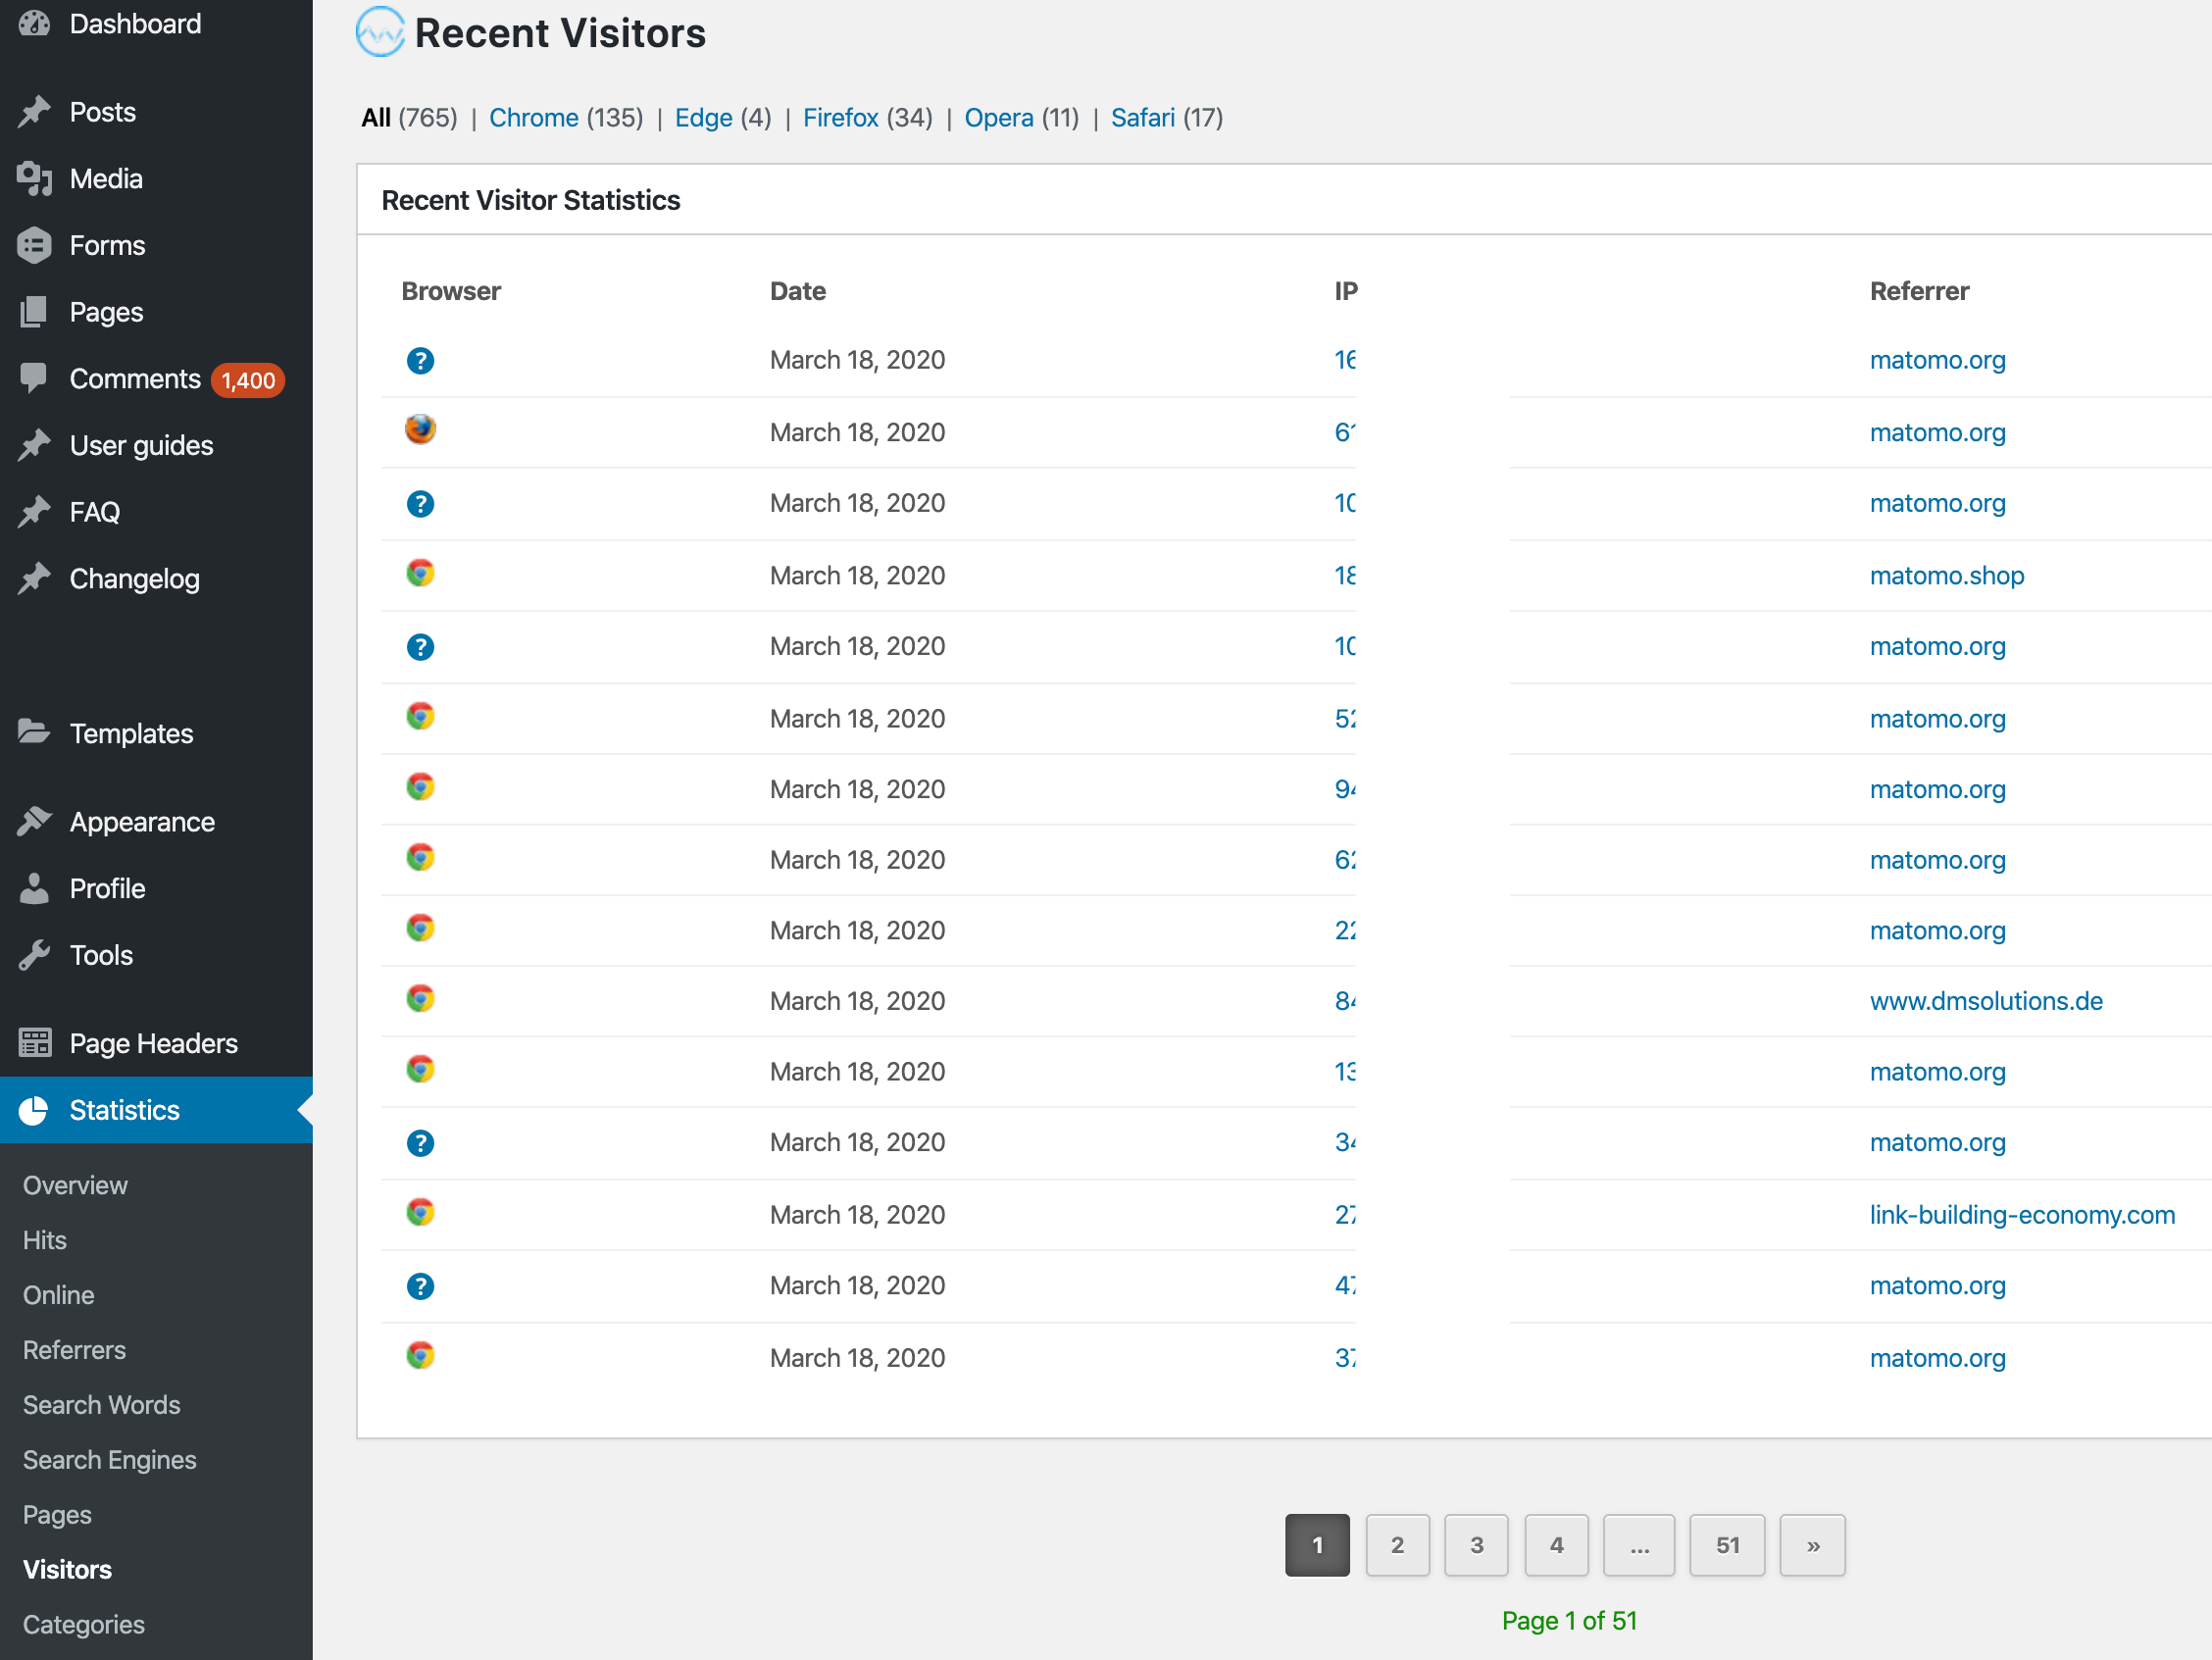Click the Safari browser filter option
The width and height of the screenshot is (2212, 1660).
click(x=1150, y=117)
